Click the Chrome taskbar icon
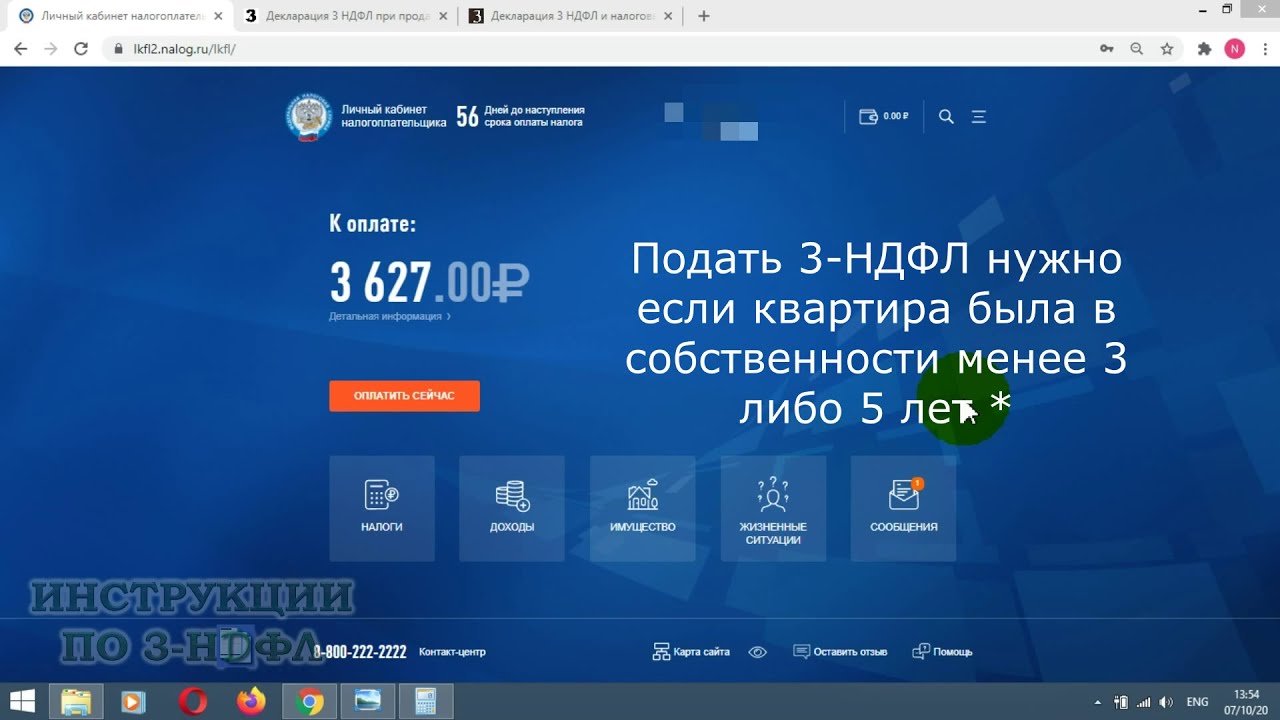 point(309,702)
